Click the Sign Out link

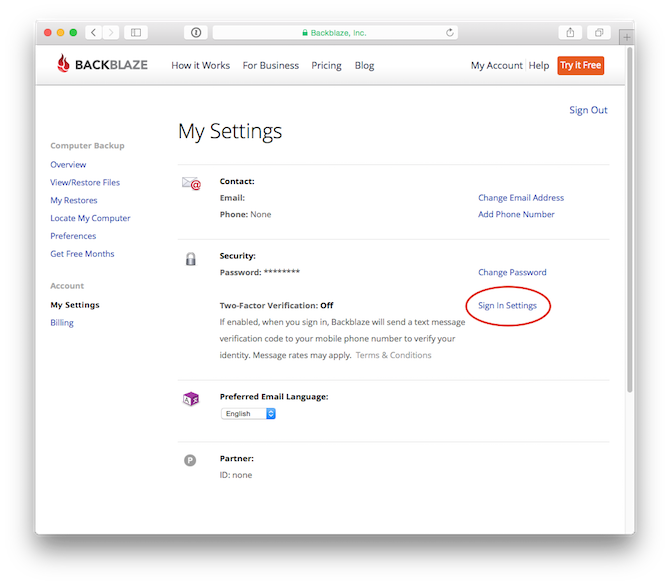pyautogui.click(x=588, y=110)
